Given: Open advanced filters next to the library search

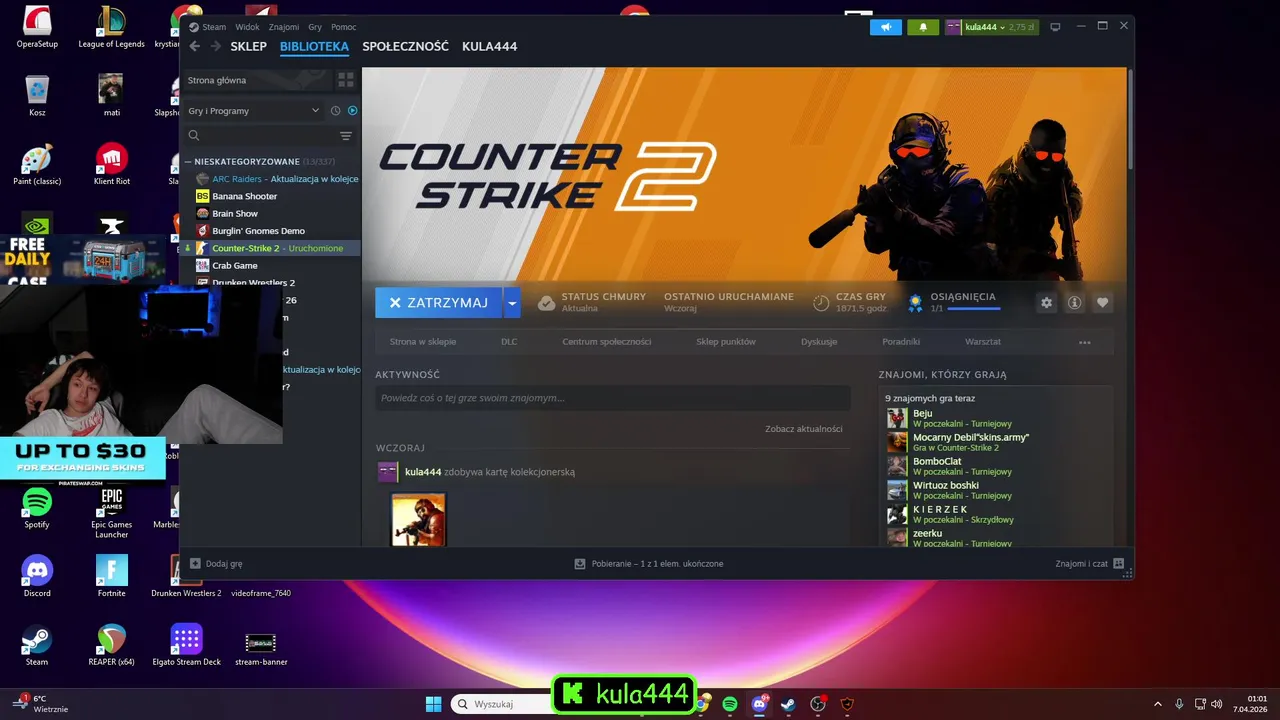Looking at the screenshot, I should pos(346,136).
